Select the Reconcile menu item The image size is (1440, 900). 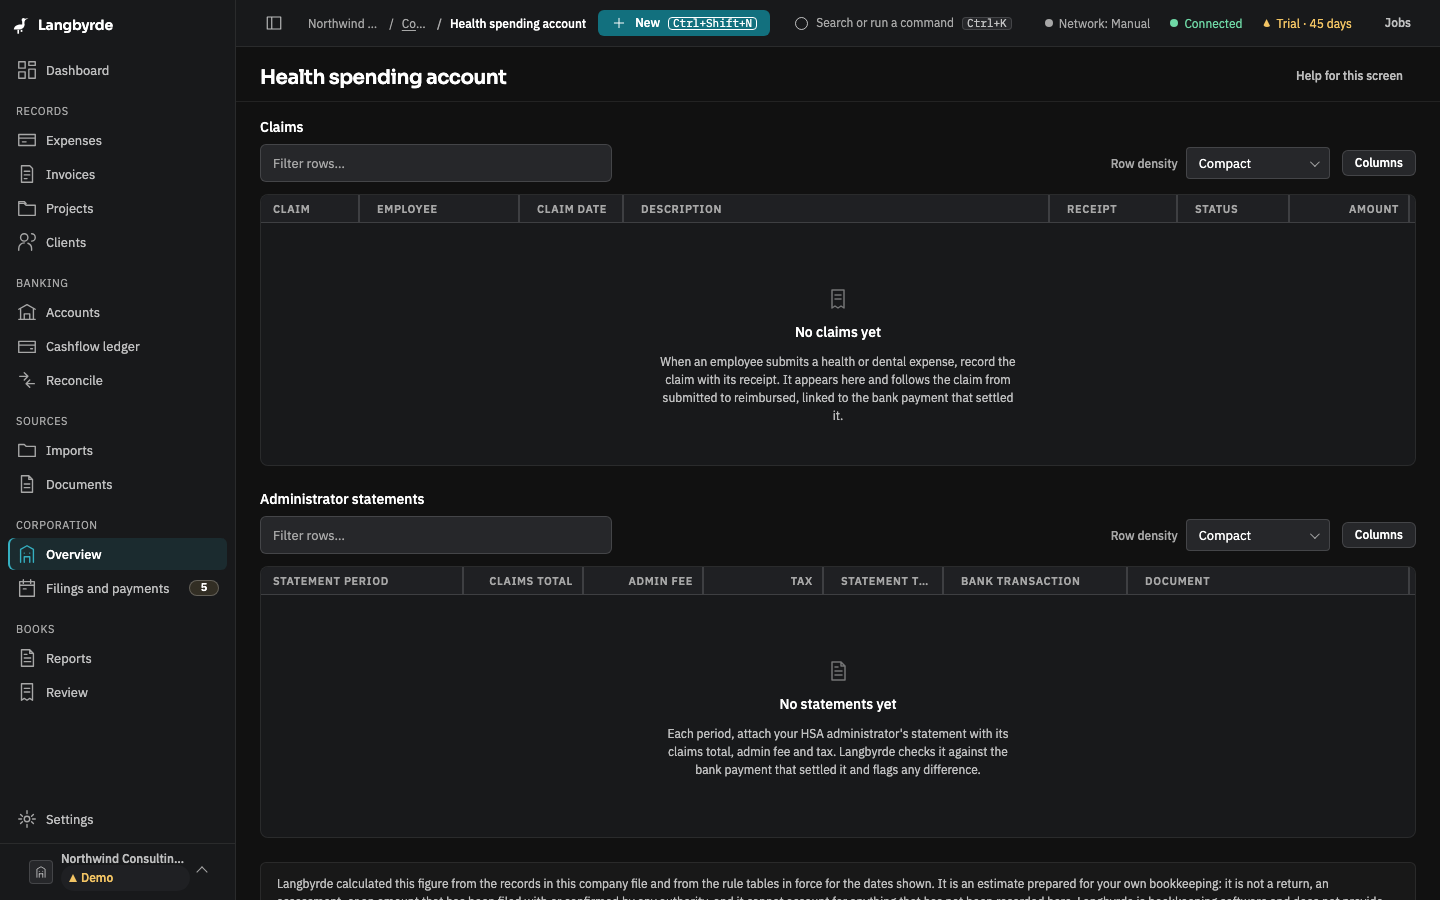point(118,380)
